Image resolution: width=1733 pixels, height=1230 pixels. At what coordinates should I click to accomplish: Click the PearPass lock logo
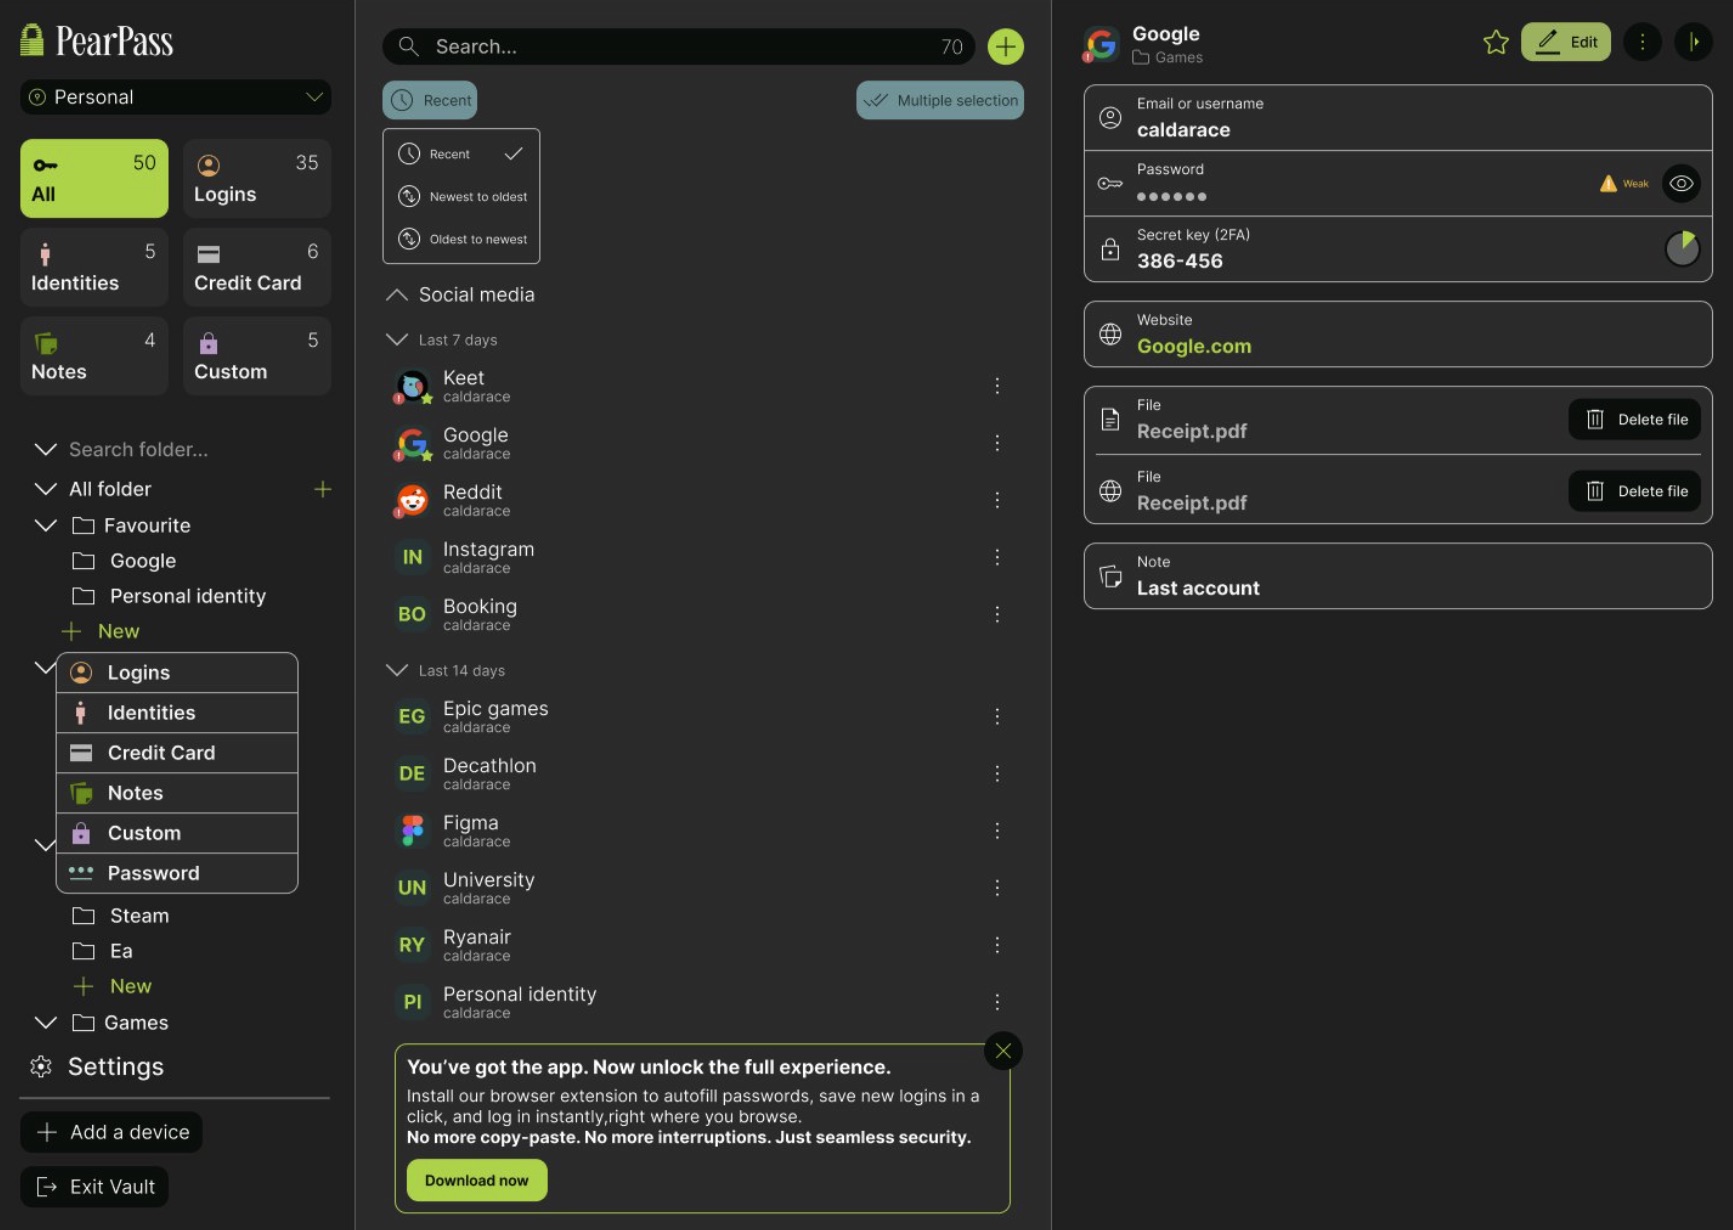(x=32, y=40)
